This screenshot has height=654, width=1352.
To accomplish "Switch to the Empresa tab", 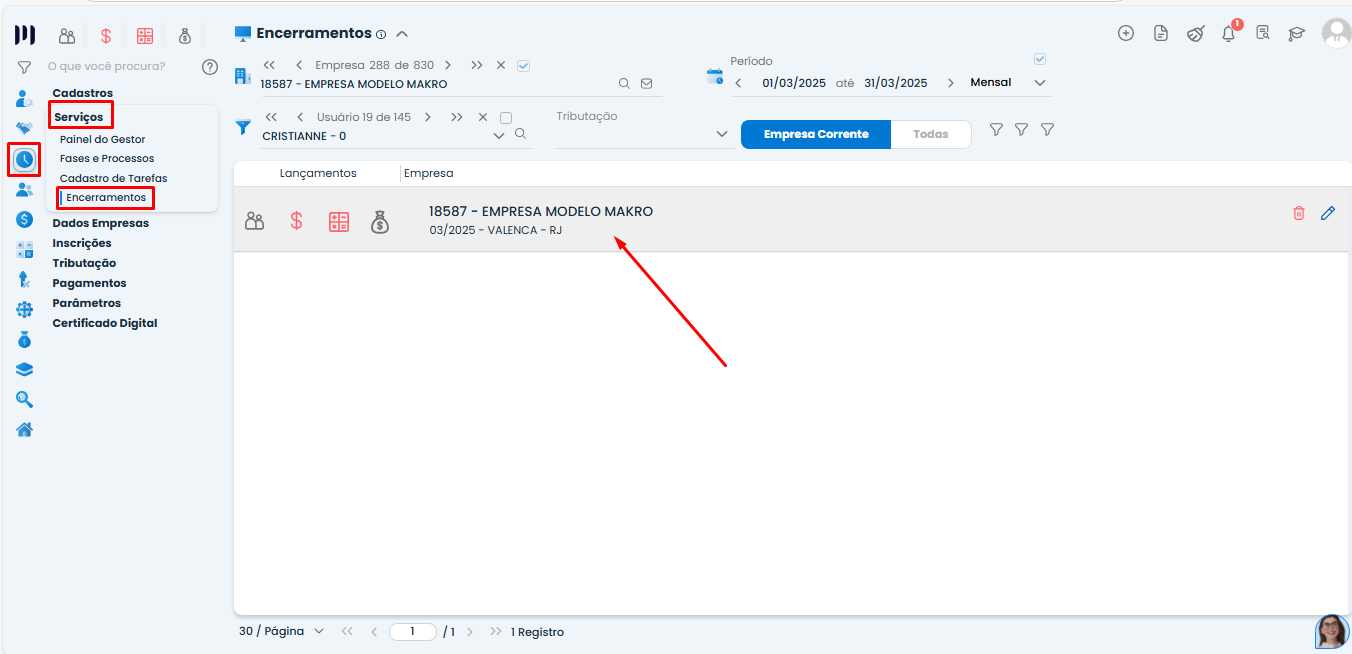I will [429, 172].
